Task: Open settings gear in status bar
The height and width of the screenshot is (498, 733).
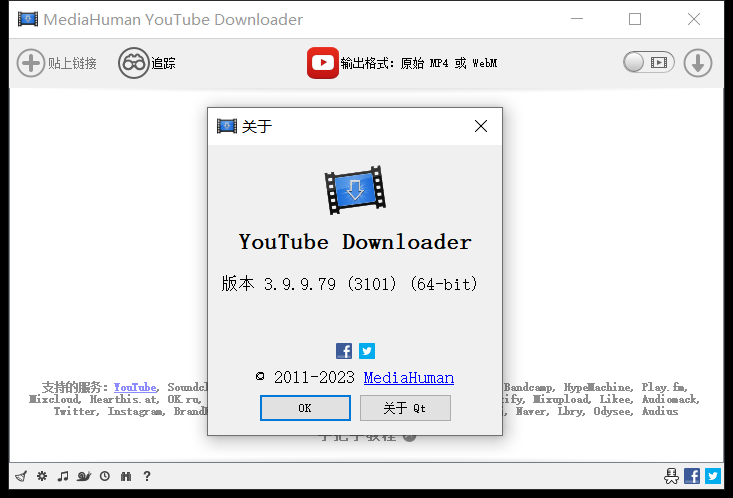Action: (x=42, y=476)
